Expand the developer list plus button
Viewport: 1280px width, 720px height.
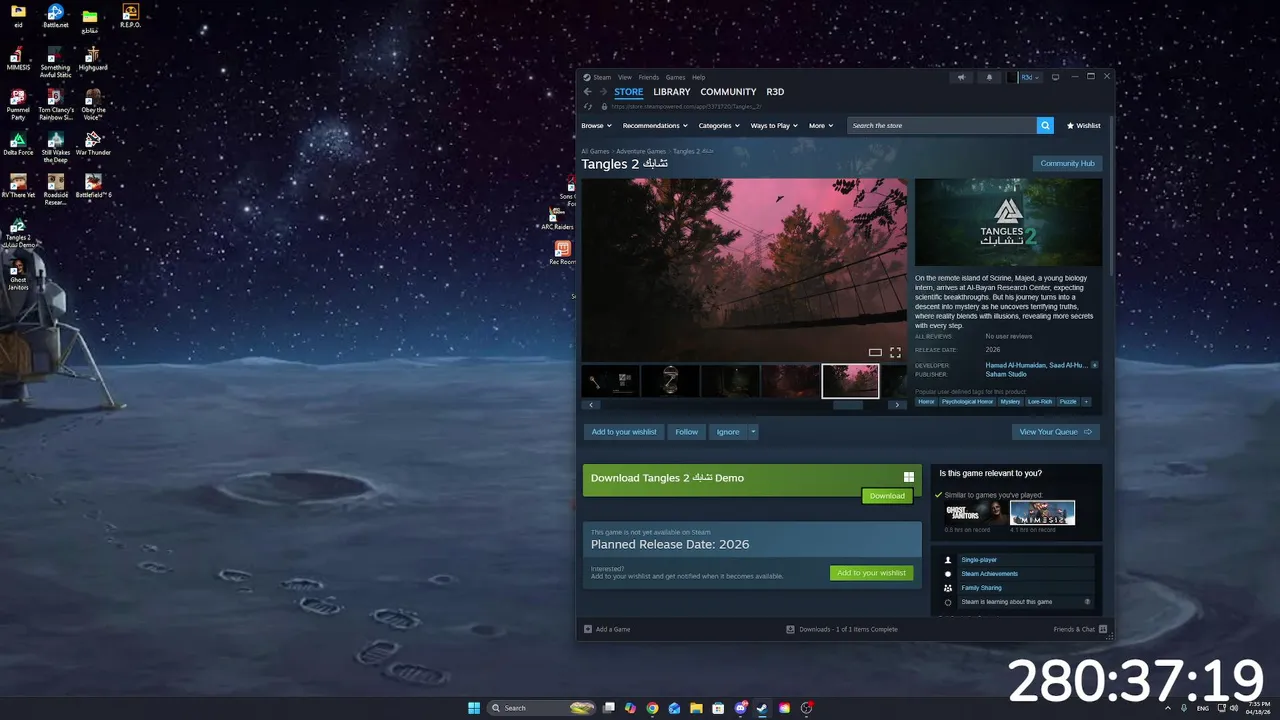pyautogui.click(x=1094, y=366)
